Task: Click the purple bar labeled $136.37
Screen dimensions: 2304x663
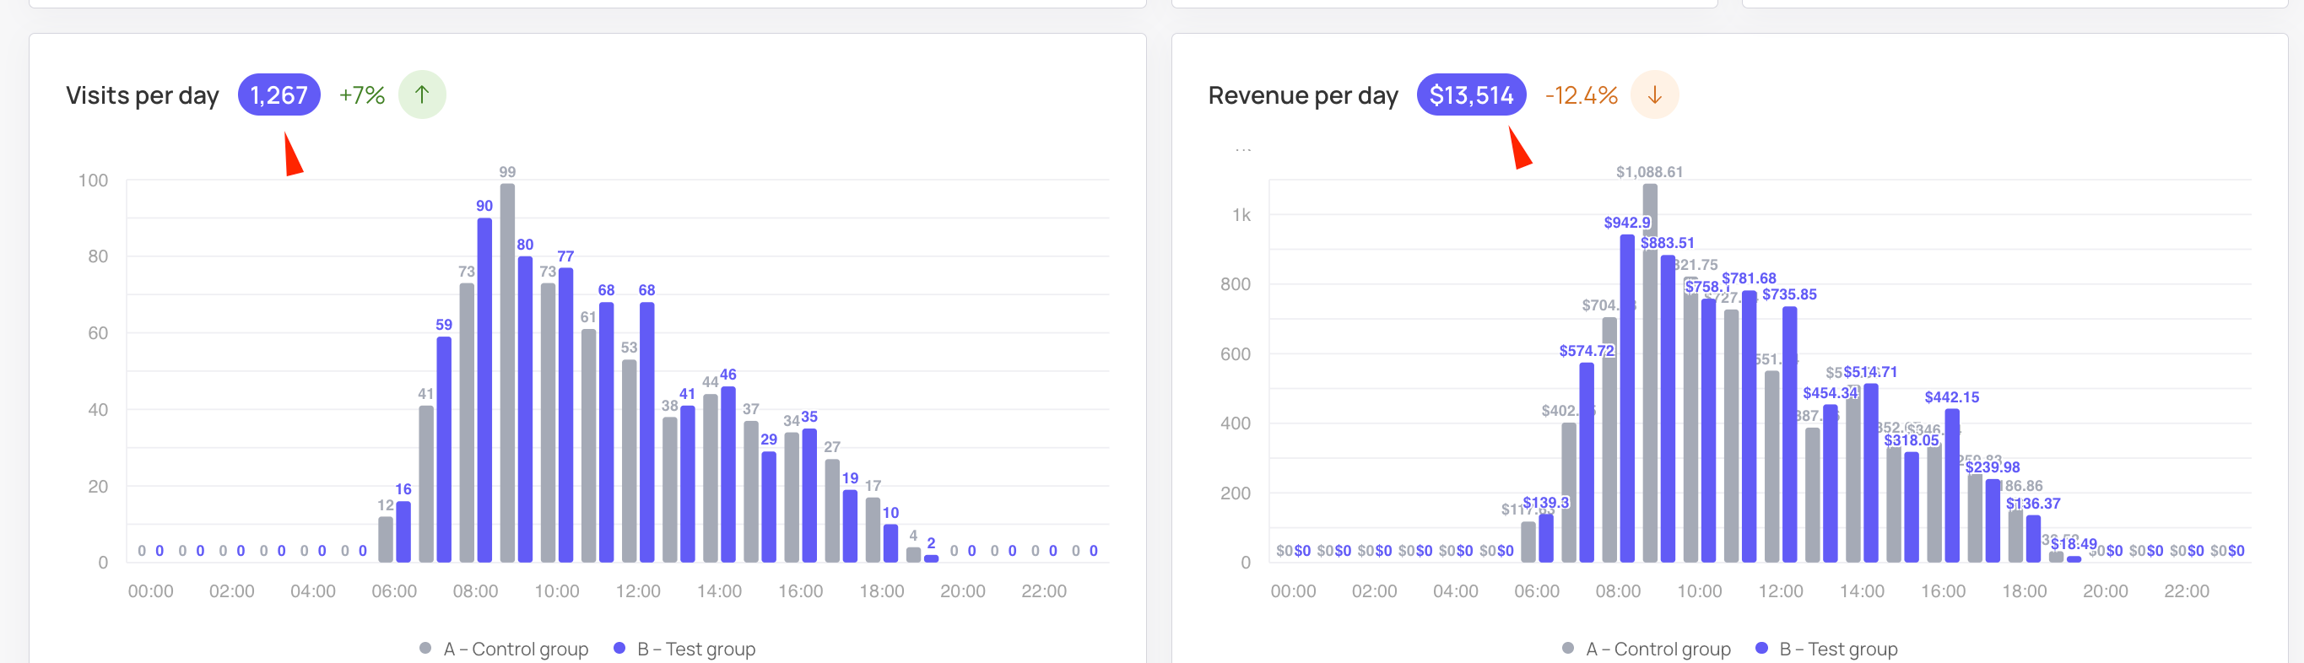Action: coord(2033,538)
